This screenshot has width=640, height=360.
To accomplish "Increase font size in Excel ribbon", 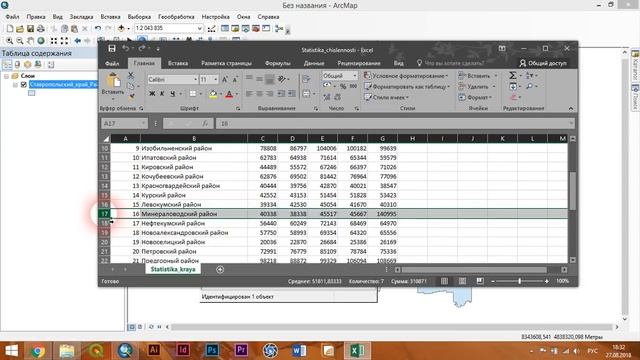I will point(225,80).
